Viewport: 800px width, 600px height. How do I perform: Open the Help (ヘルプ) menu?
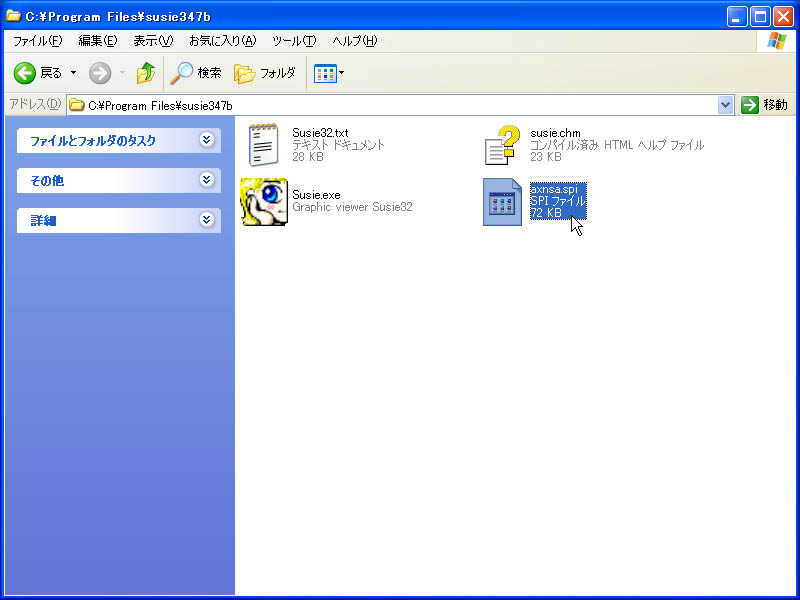click(355, 41)
